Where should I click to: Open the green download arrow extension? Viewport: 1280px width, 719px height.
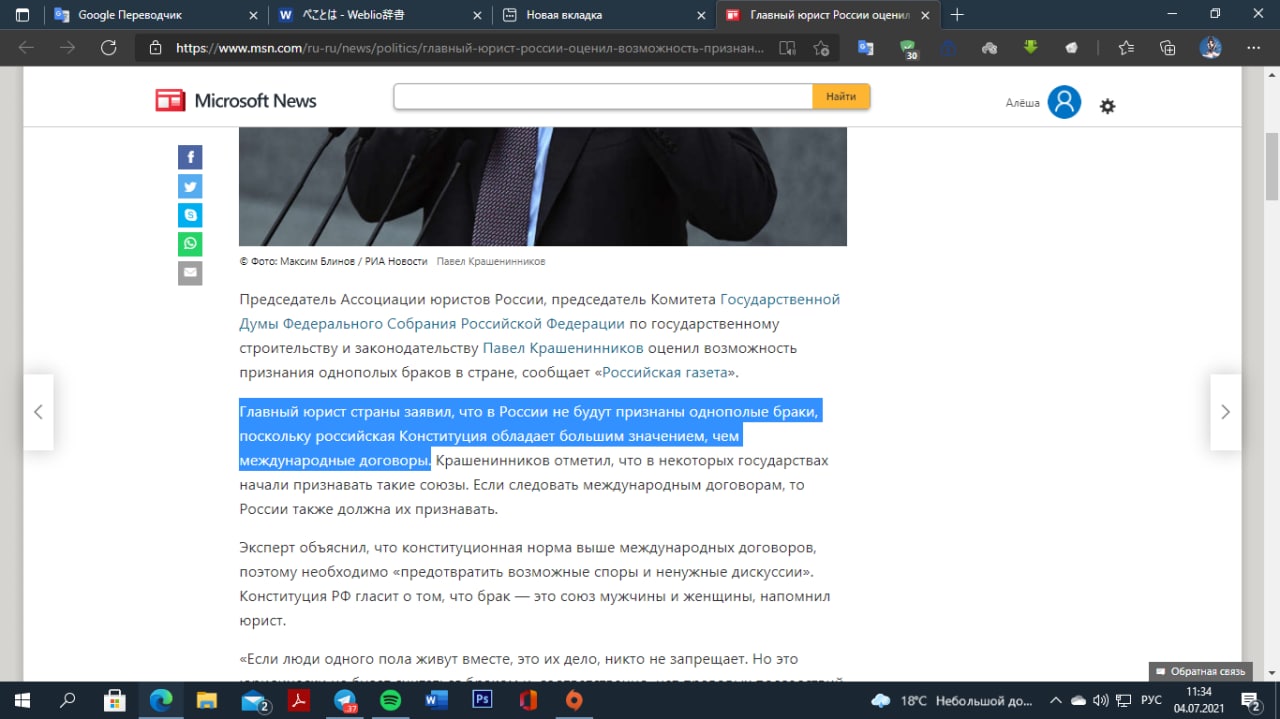point(1030,47)
